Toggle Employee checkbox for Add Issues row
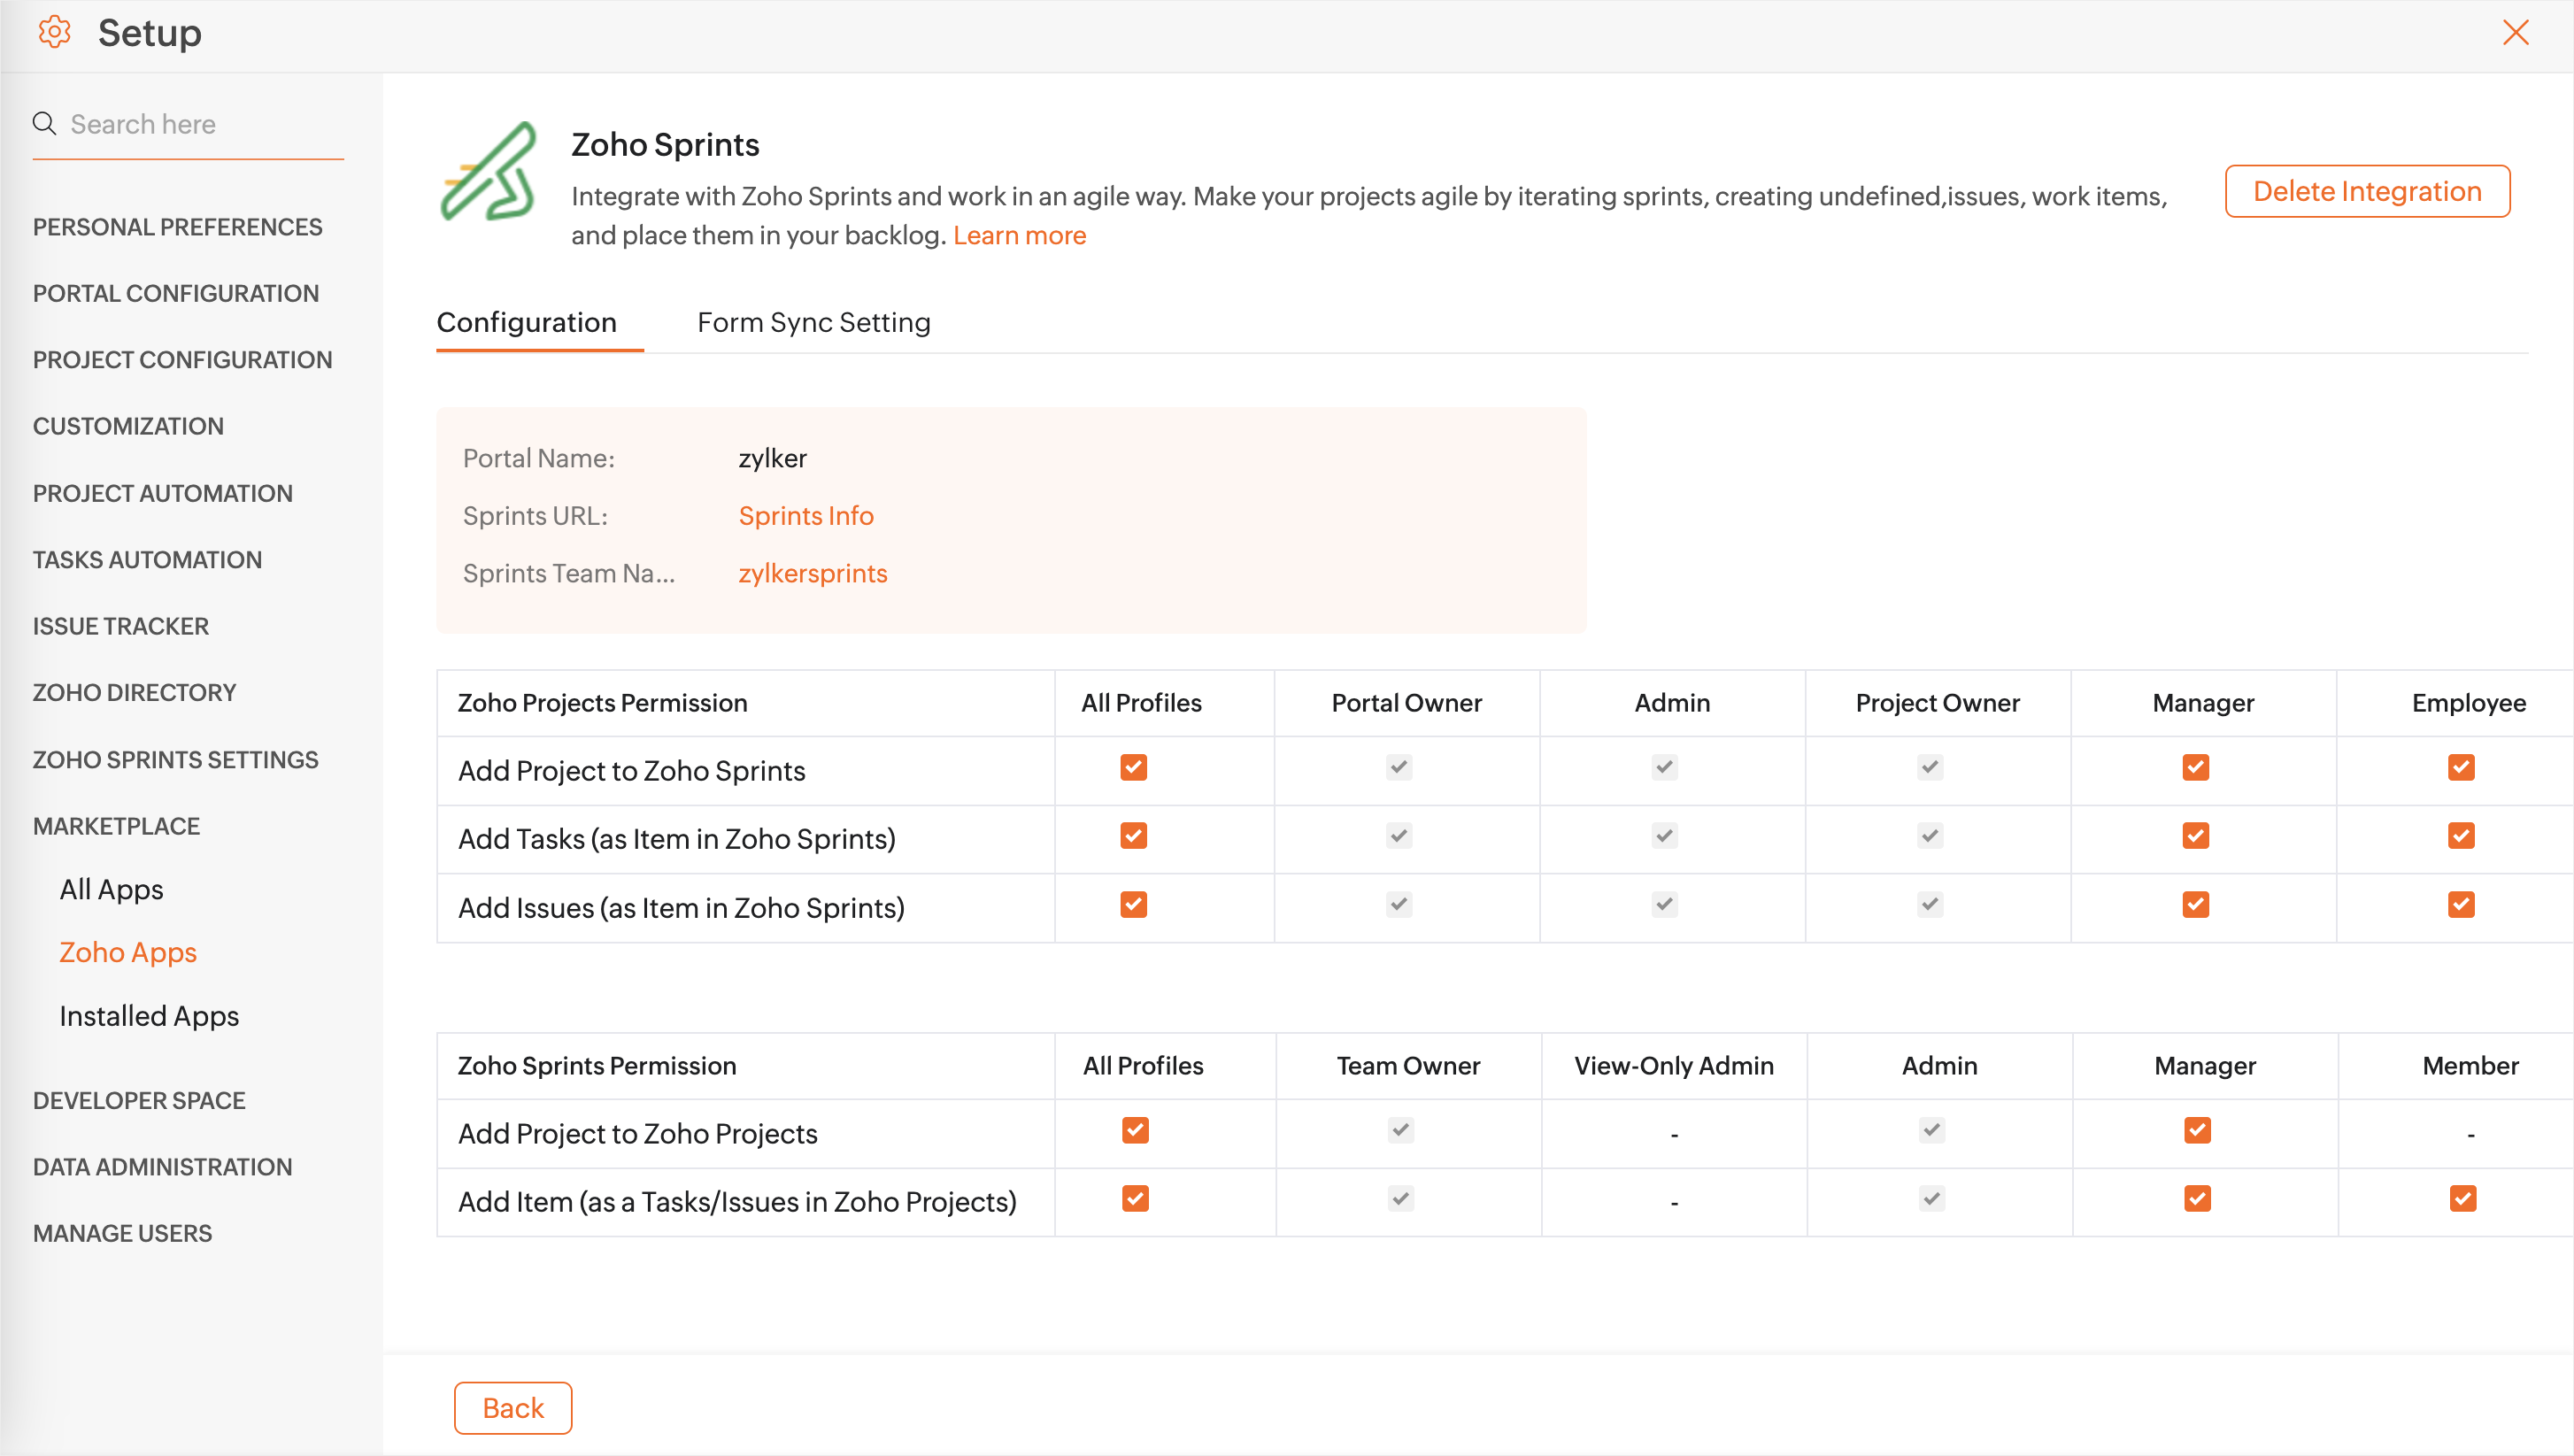 [2461, 904]
